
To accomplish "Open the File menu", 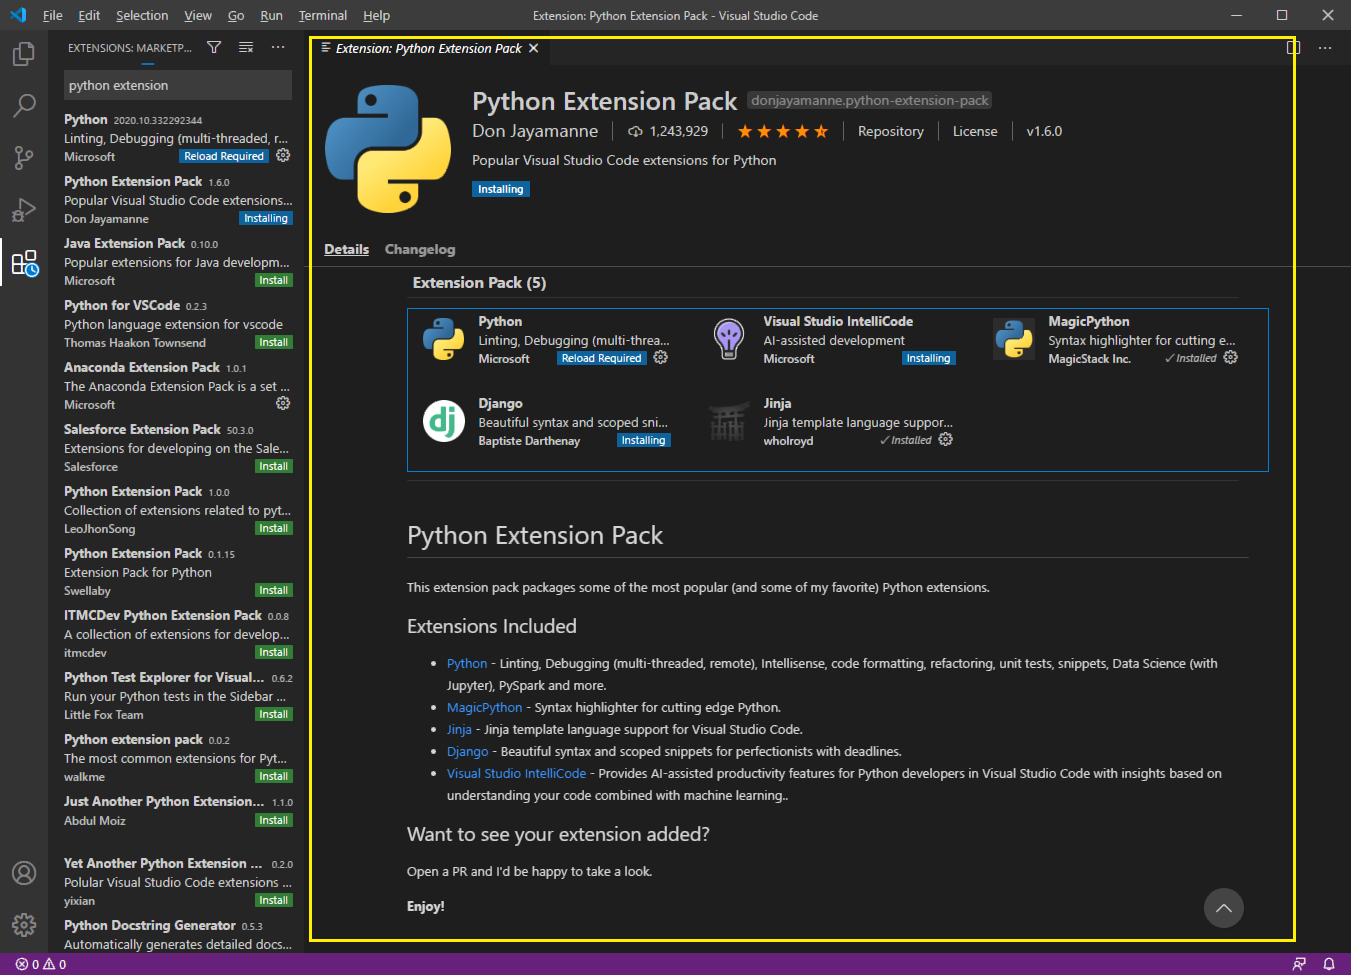I will point(53,15).
